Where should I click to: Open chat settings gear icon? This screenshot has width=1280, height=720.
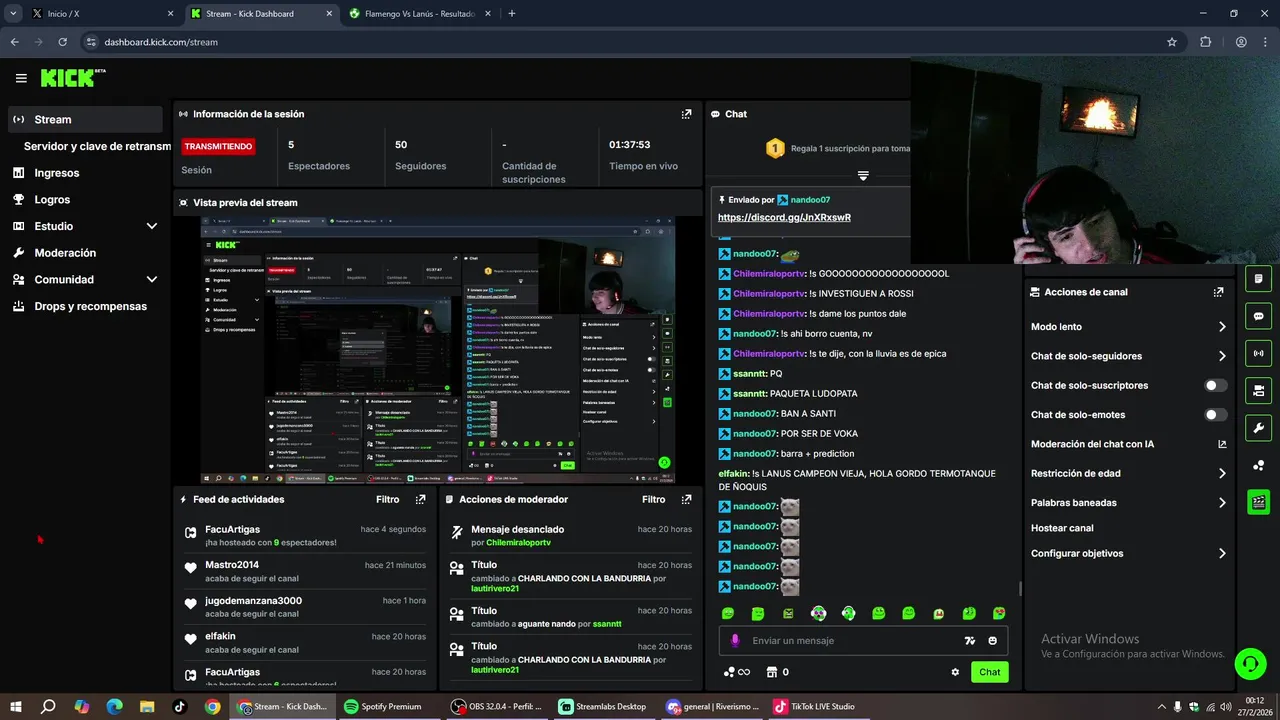click(955, 672)
